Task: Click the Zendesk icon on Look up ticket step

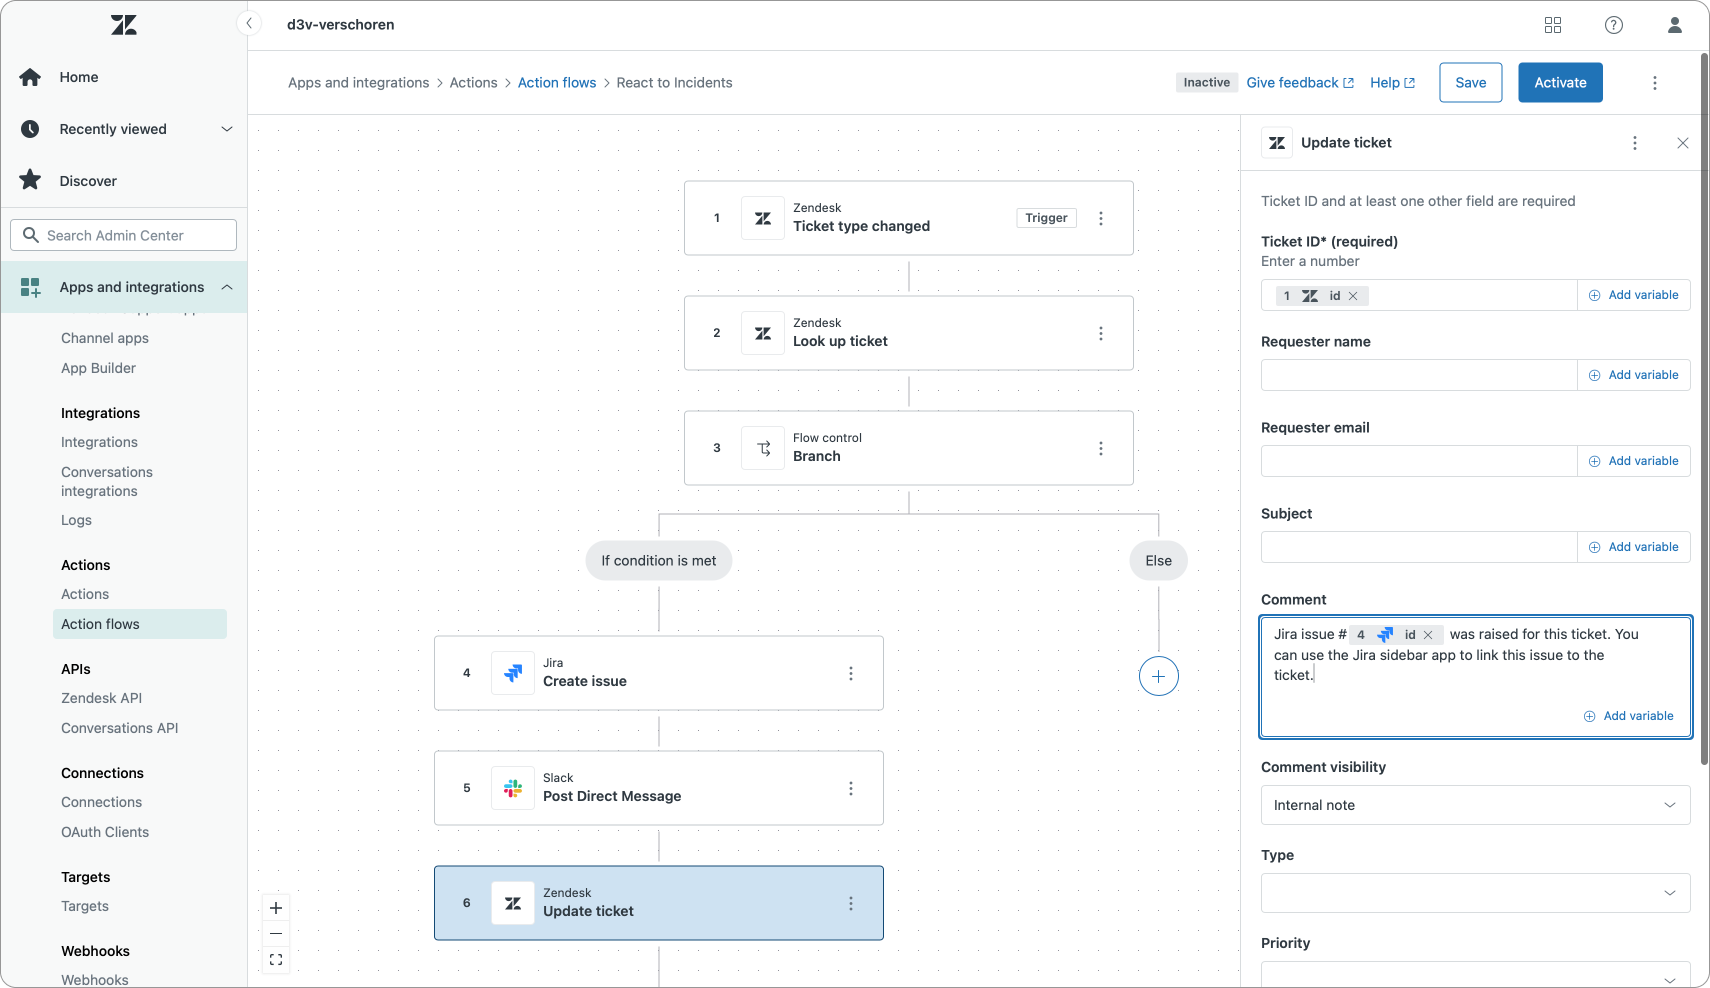Action: pos(763,333)
